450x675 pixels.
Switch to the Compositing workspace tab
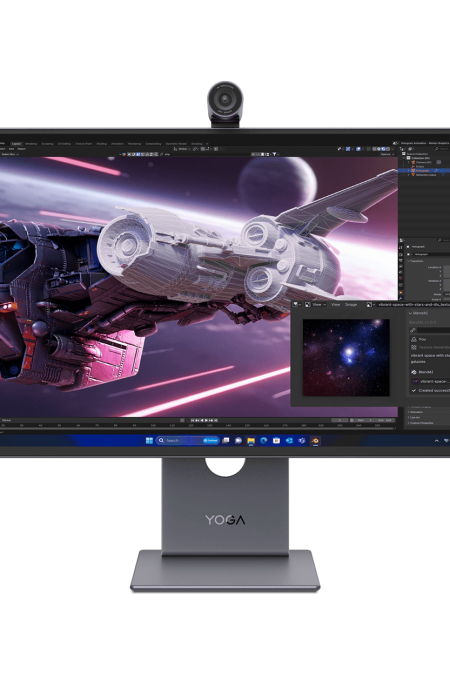(x=153, y=144)
